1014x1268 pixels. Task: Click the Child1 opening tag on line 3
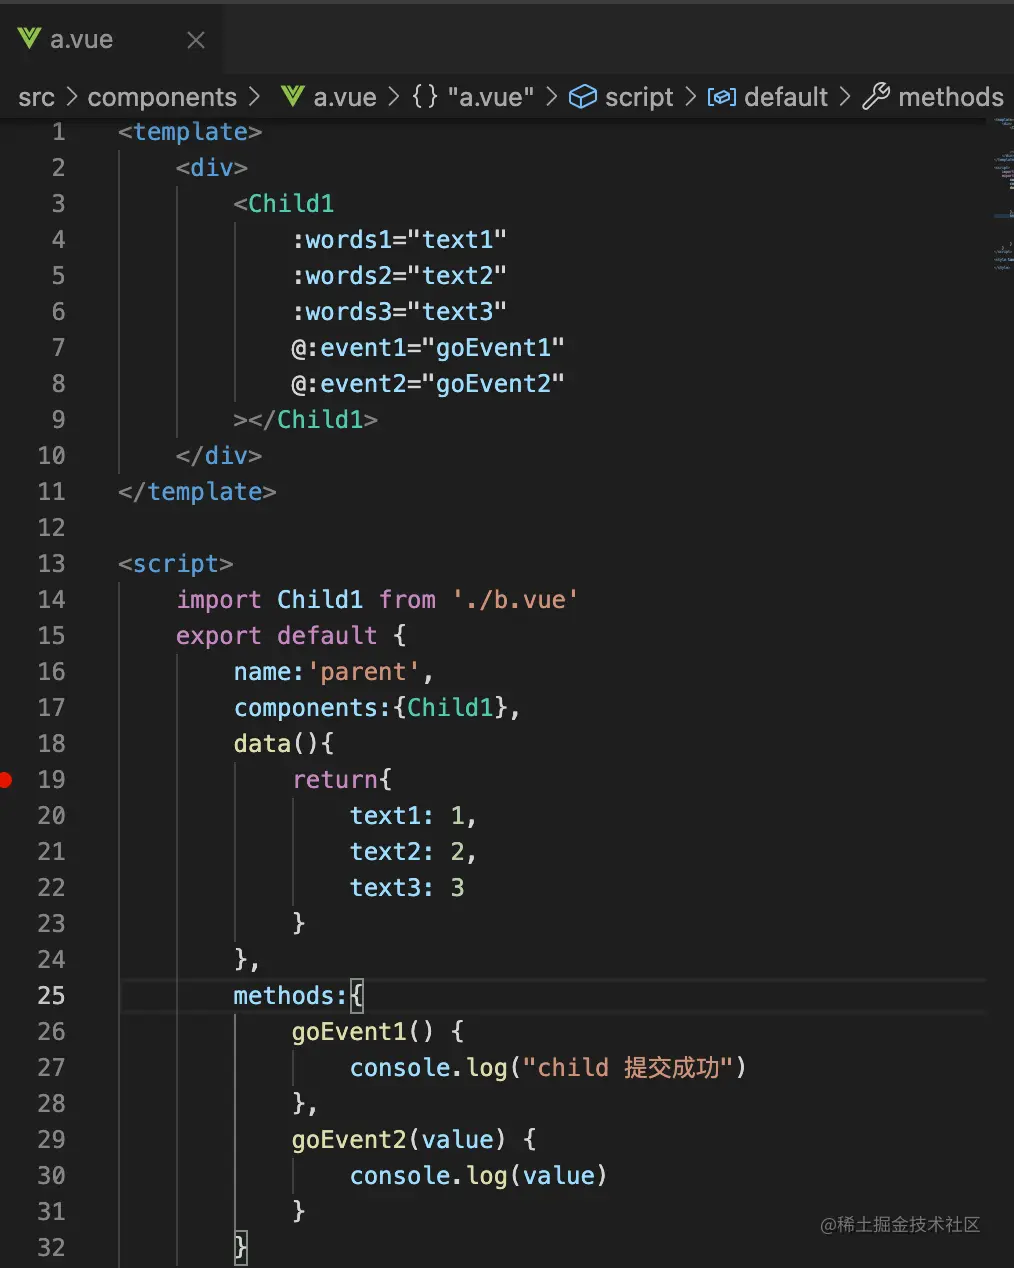tap(284, 204)
